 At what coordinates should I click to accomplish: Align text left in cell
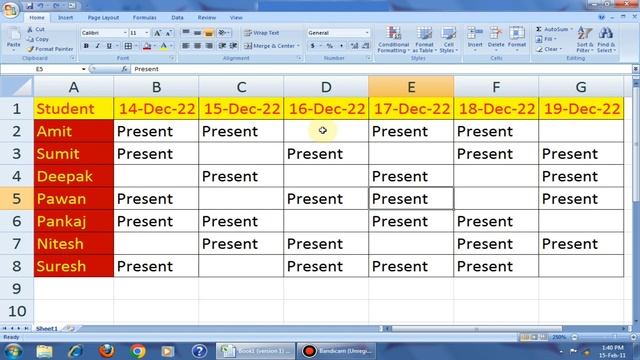[x=186, y=46]
